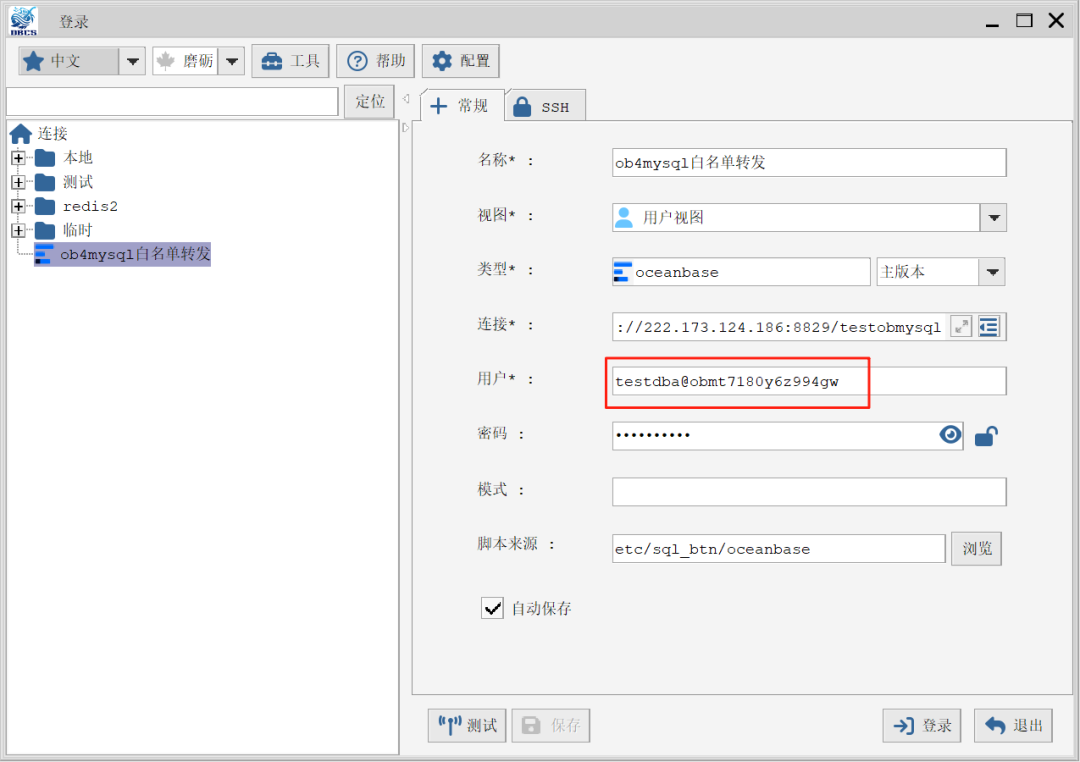Minimize the 登录 window
The width and height of the screenshot is (1080, 762).
click(x=992, y=23)
